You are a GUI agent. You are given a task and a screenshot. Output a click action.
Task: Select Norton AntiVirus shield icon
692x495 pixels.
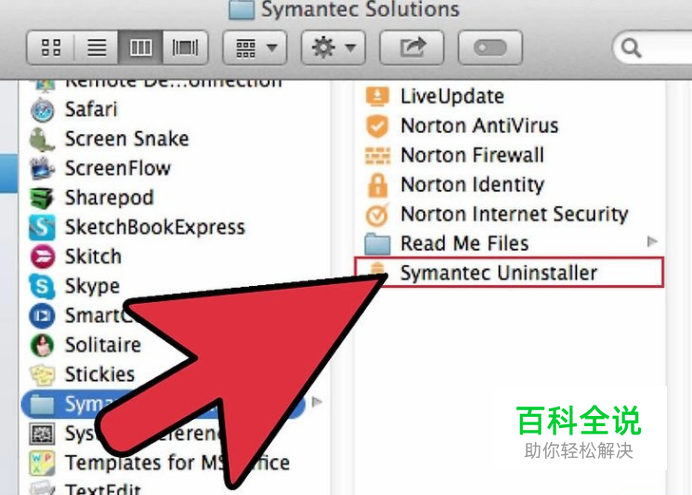tap(377, 126)
